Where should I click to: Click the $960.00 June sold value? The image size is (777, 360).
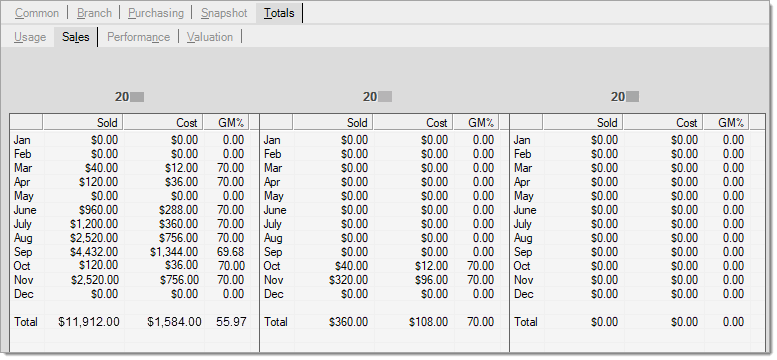click(x=99, y=210)
